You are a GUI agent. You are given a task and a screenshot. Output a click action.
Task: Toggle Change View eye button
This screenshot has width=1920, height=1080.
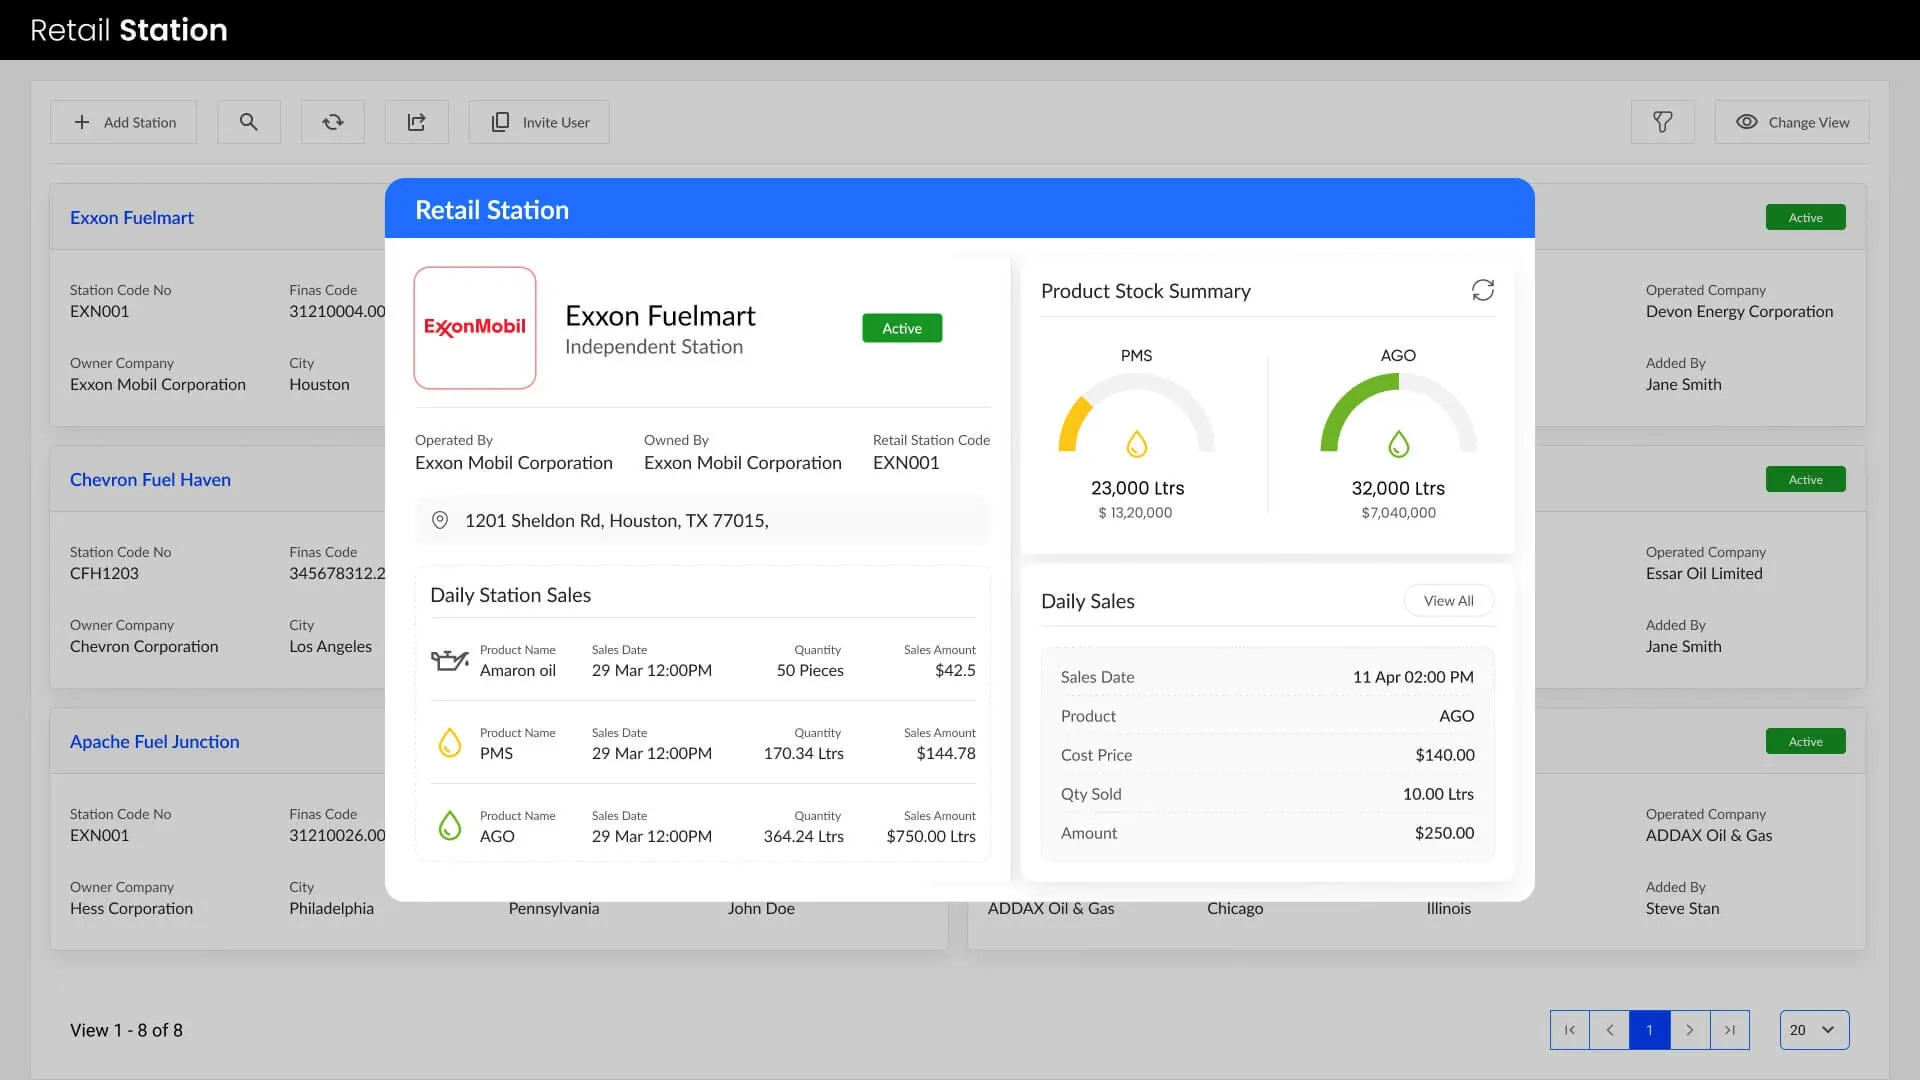1791,122
